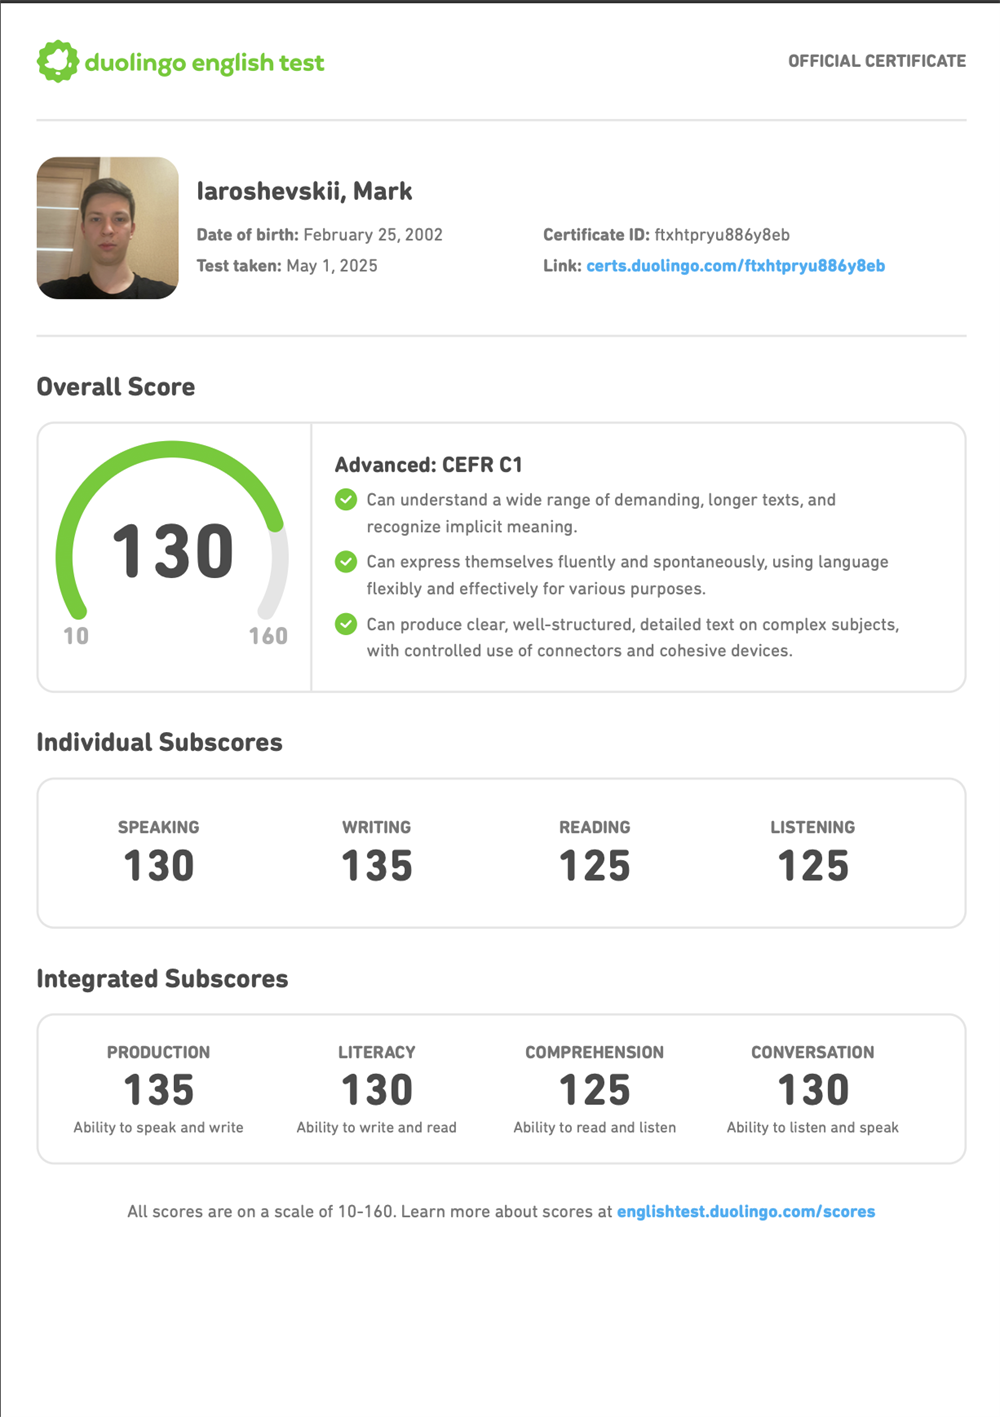This screenshot has height=1417, width=1000.
Task: Click the Certificate ID value "ftxhtpryu886y8eb"
Action: [722, 235]
